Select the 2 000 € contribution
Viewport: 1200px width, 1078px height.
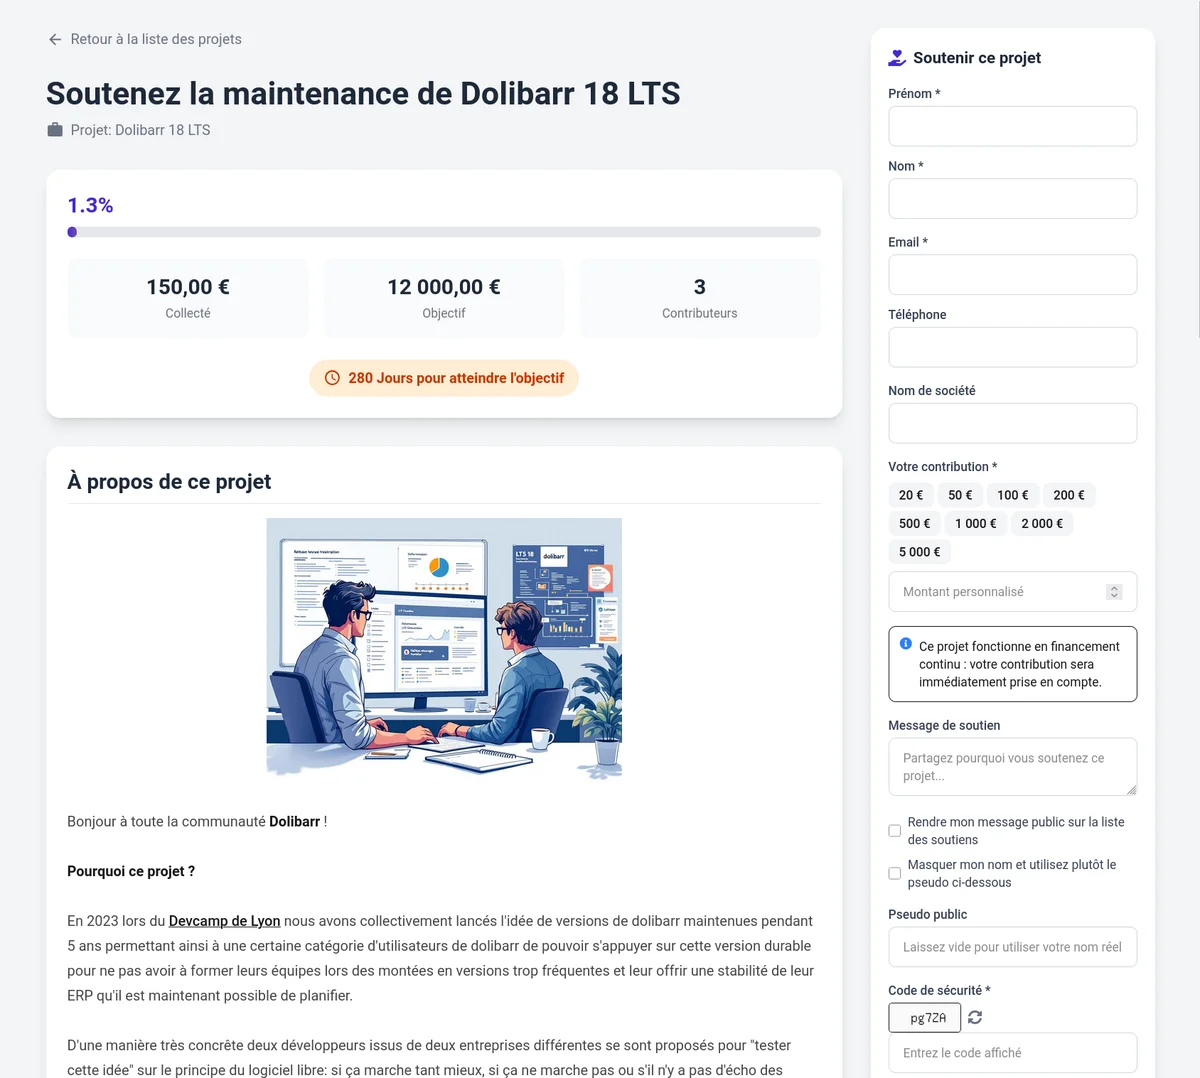click(x=1042, y=523)
